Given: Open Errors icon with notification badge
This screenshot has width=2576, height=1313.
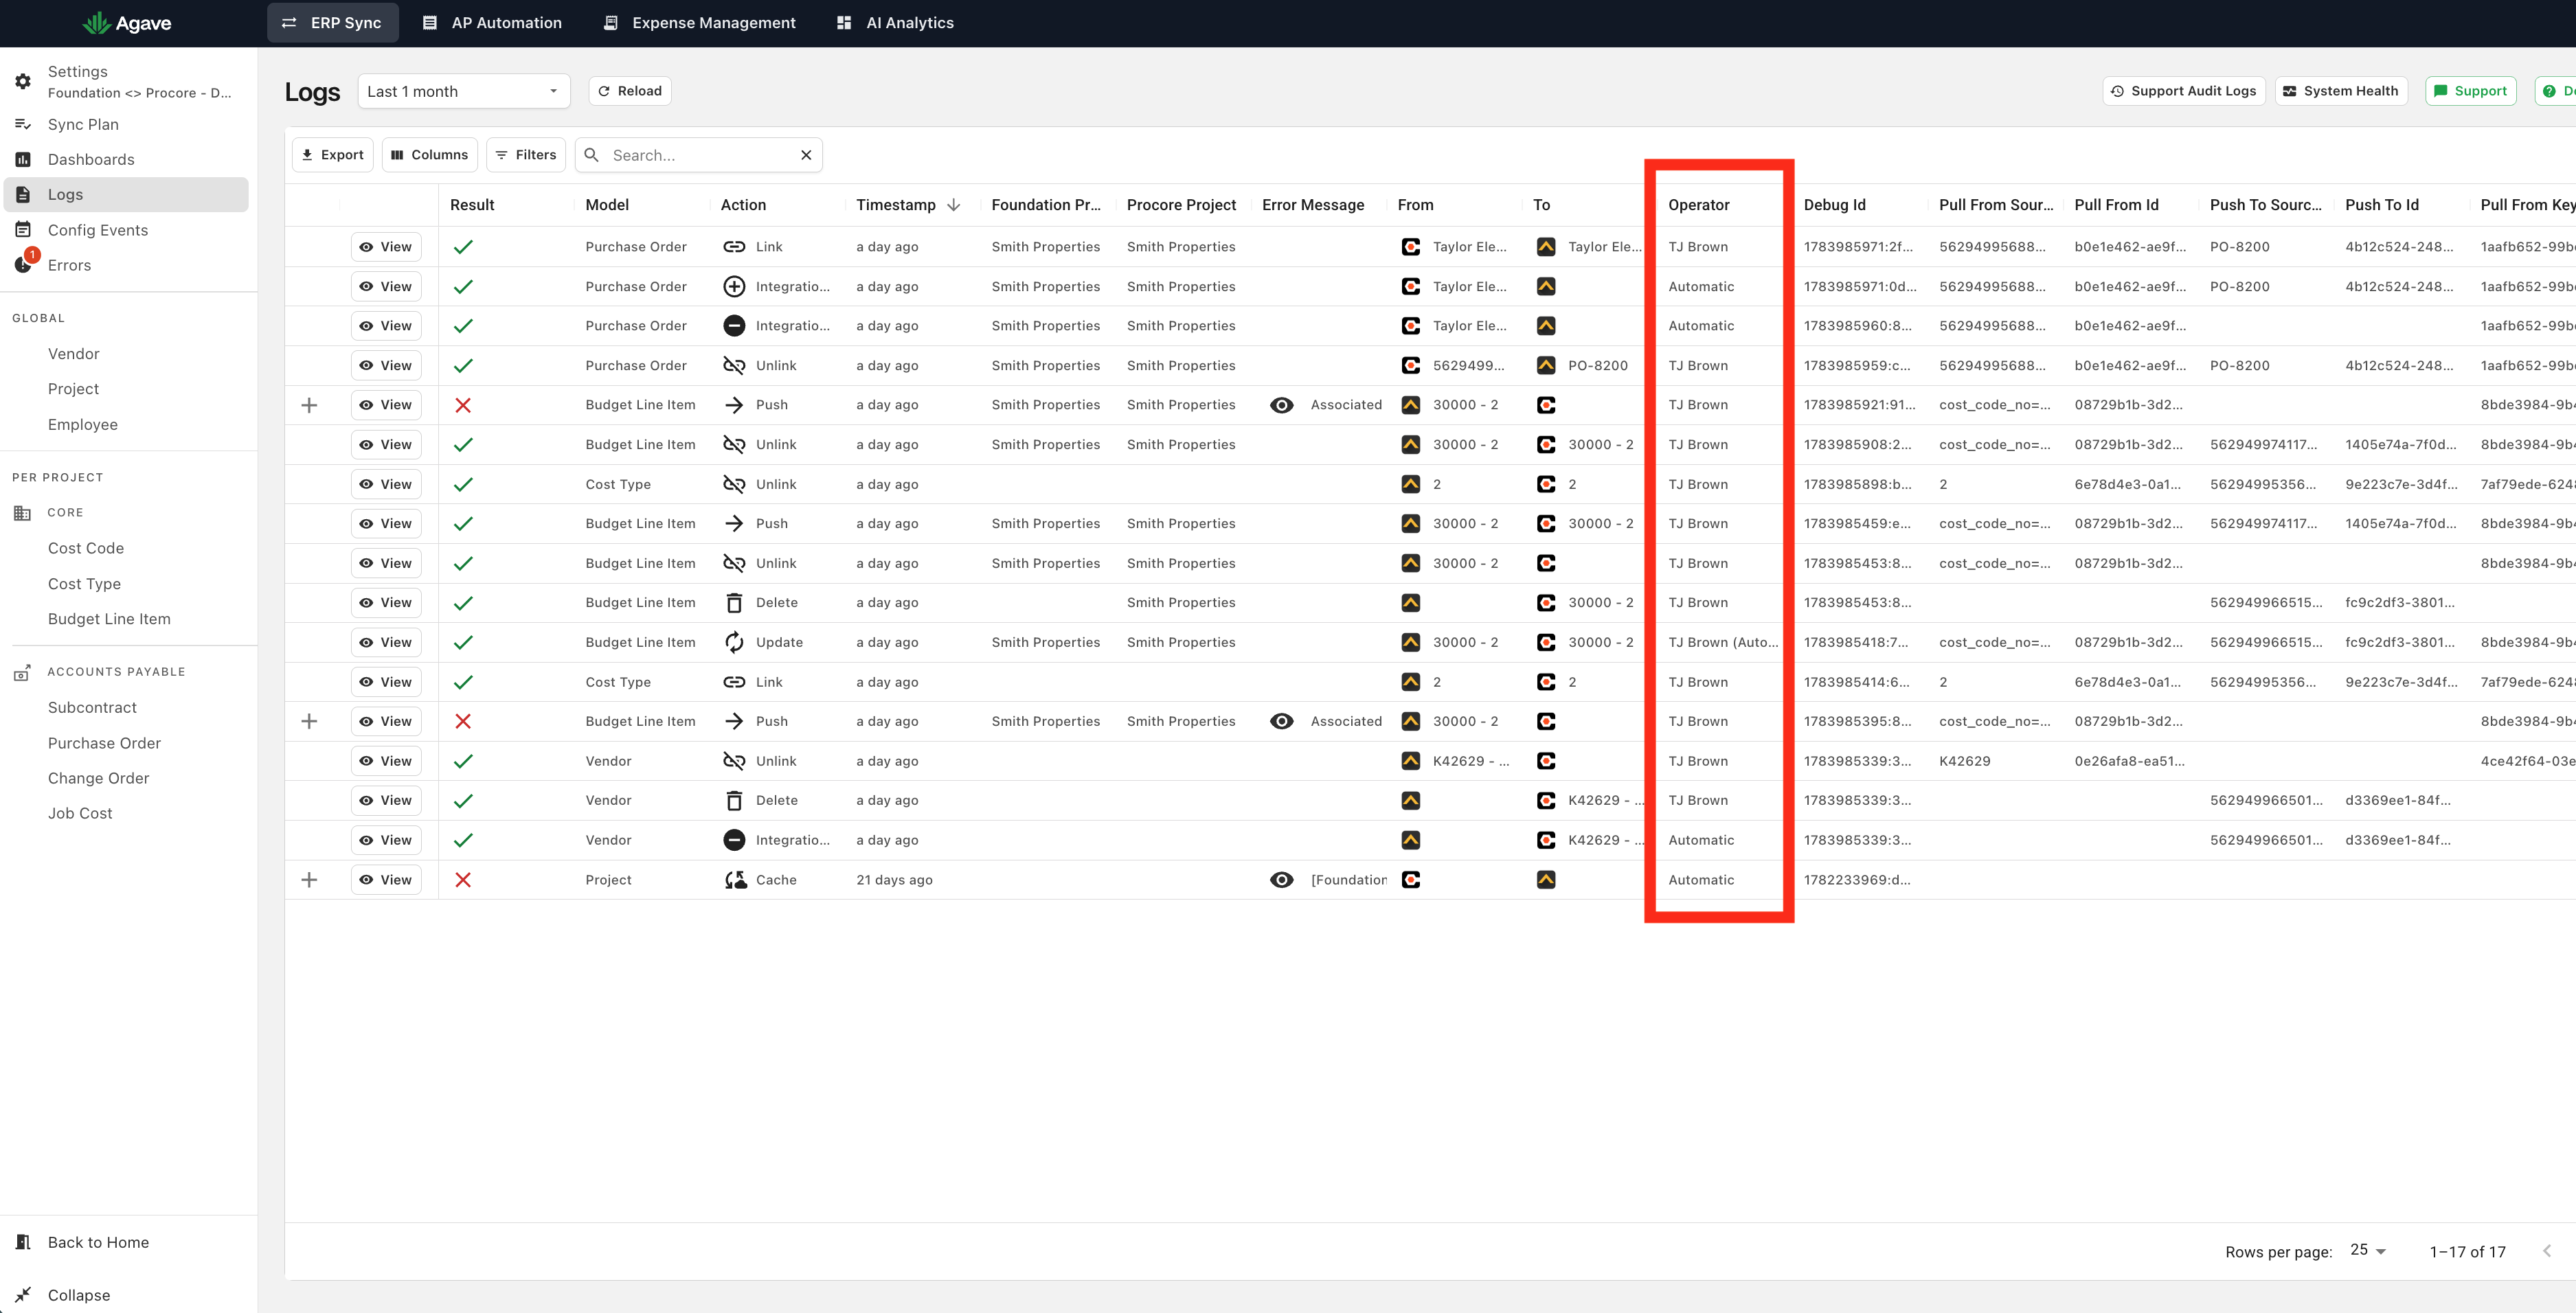Looking at the screenshot, I should click(x=24, y=262).
